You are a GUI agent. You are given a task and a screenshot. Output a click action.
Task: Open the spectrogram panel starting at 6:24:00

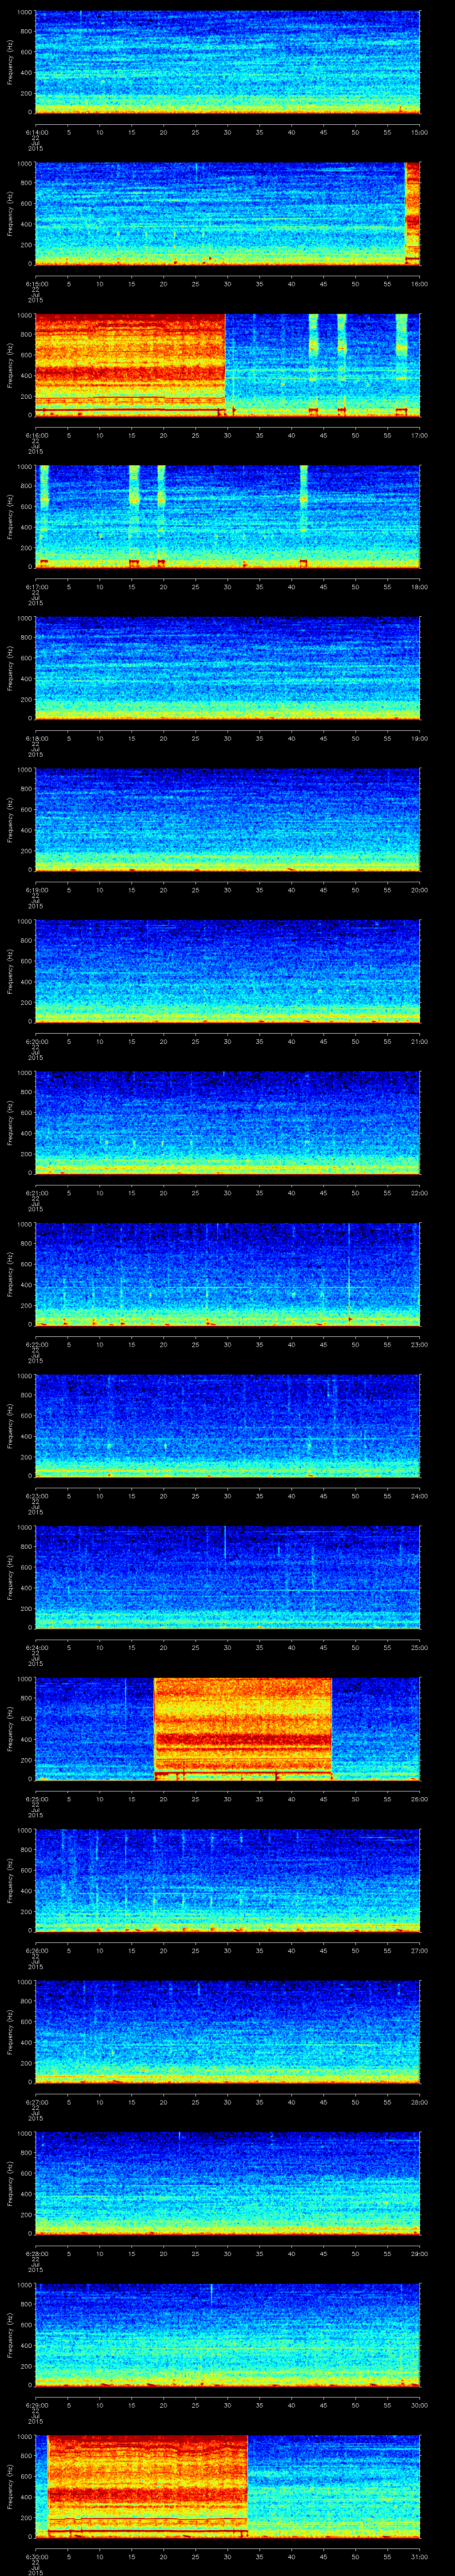(x=227, y=1577)
